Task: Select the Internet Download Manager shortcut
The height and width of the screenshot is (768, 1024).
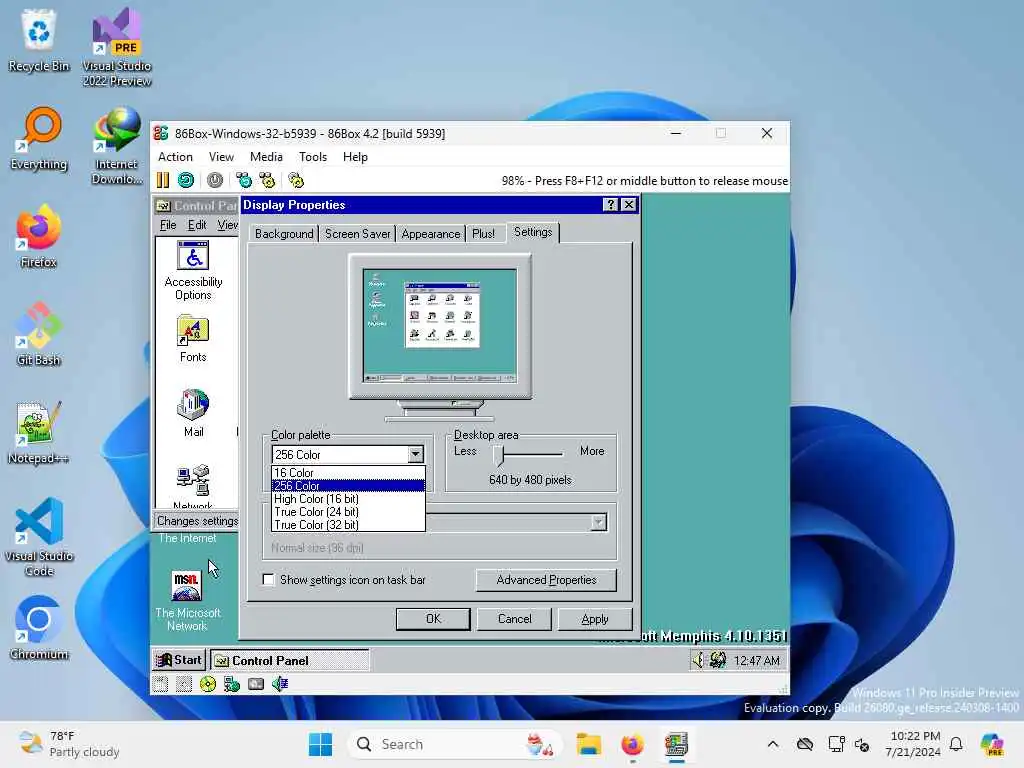Action: click(117, 146)
